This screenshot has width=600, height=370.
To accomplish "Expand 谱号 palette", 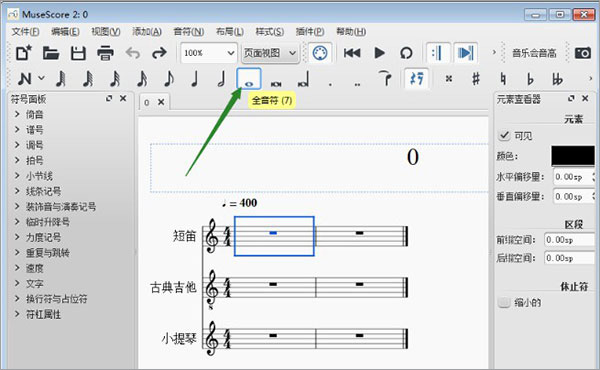I will [x=17, y=129].
